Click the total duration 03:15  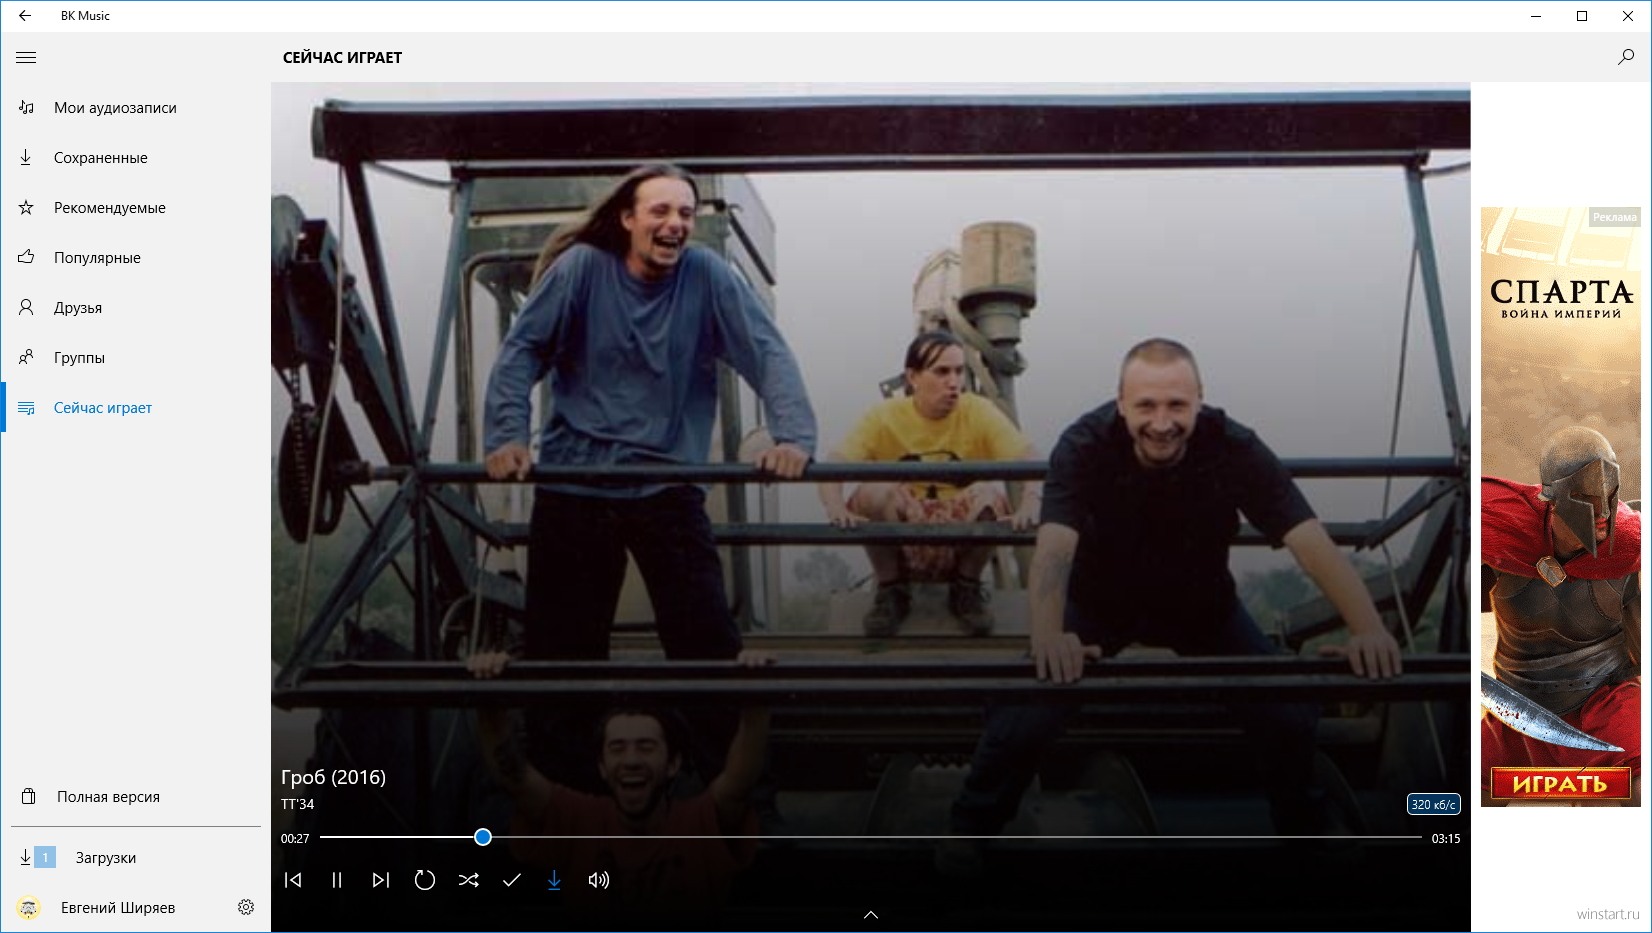point(1446,838)
